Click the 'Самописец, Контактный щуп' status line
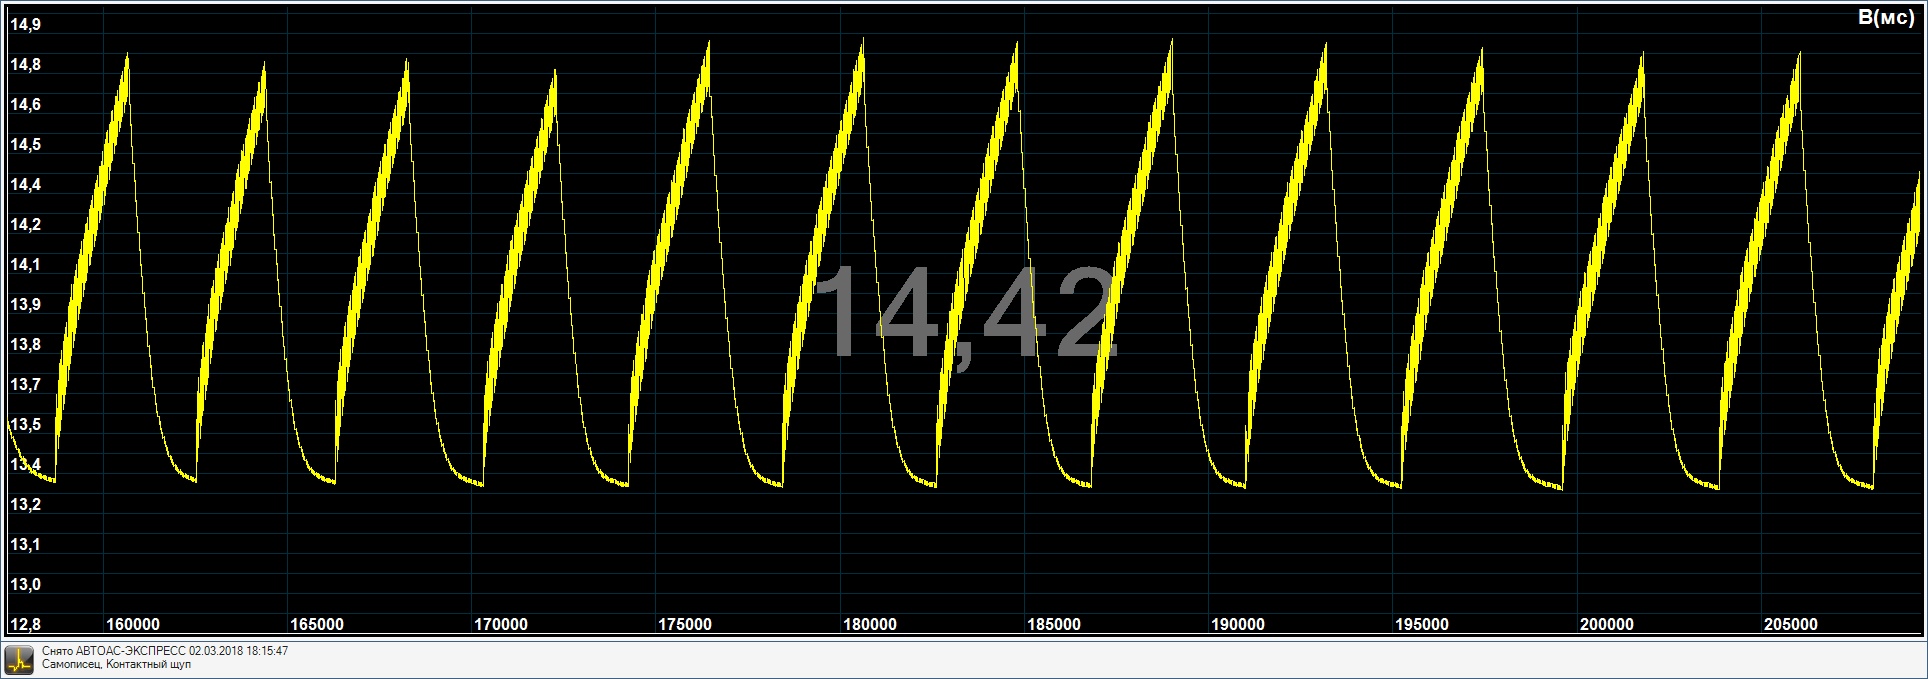 (x=116, y=664)
